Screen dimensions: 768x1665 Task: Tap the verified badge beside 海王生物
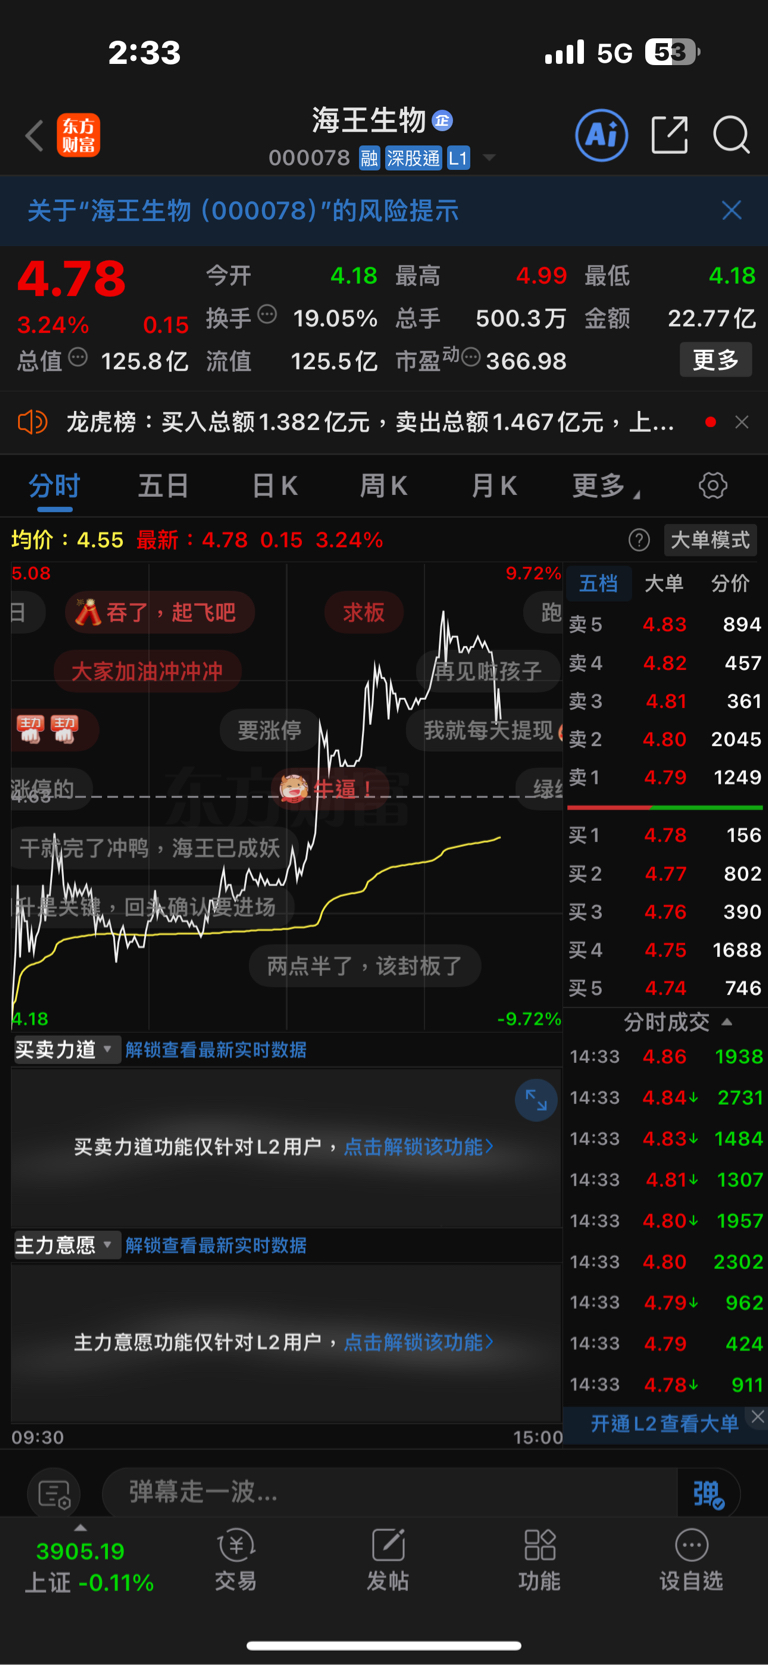click(x=442, y=121)
